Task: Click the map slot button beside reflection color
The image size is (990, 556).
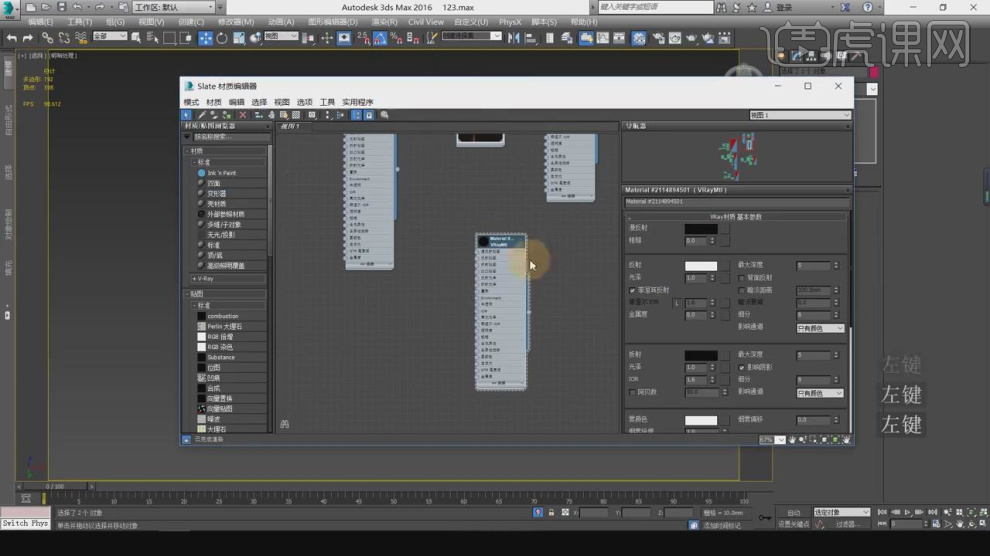Action: (725, 266)
